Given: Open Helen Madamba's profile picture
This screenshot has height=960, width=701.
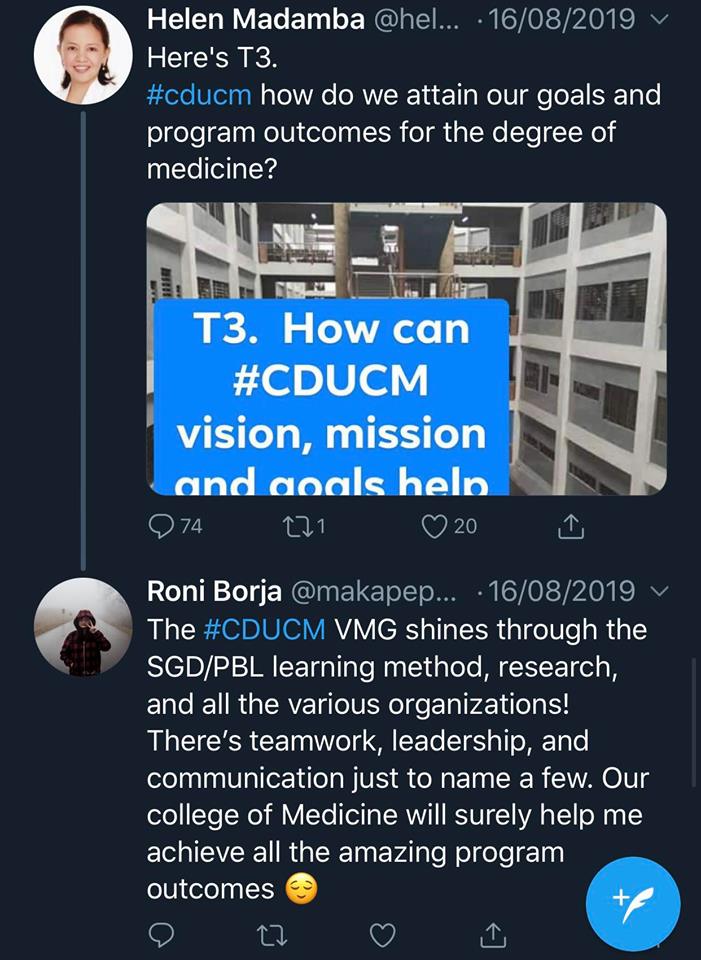Looking at the screenshot, I should tap(83, 56).
